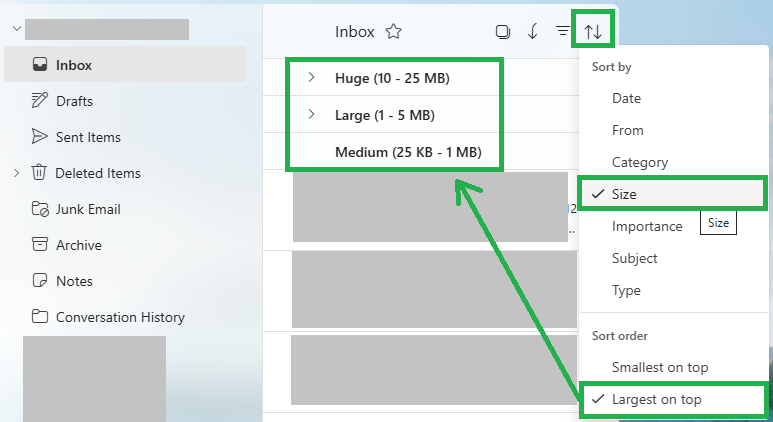Expand the Large (1 - 5 MB) group
The width and height of the screenshot is (773, 422).
point(311,114)
